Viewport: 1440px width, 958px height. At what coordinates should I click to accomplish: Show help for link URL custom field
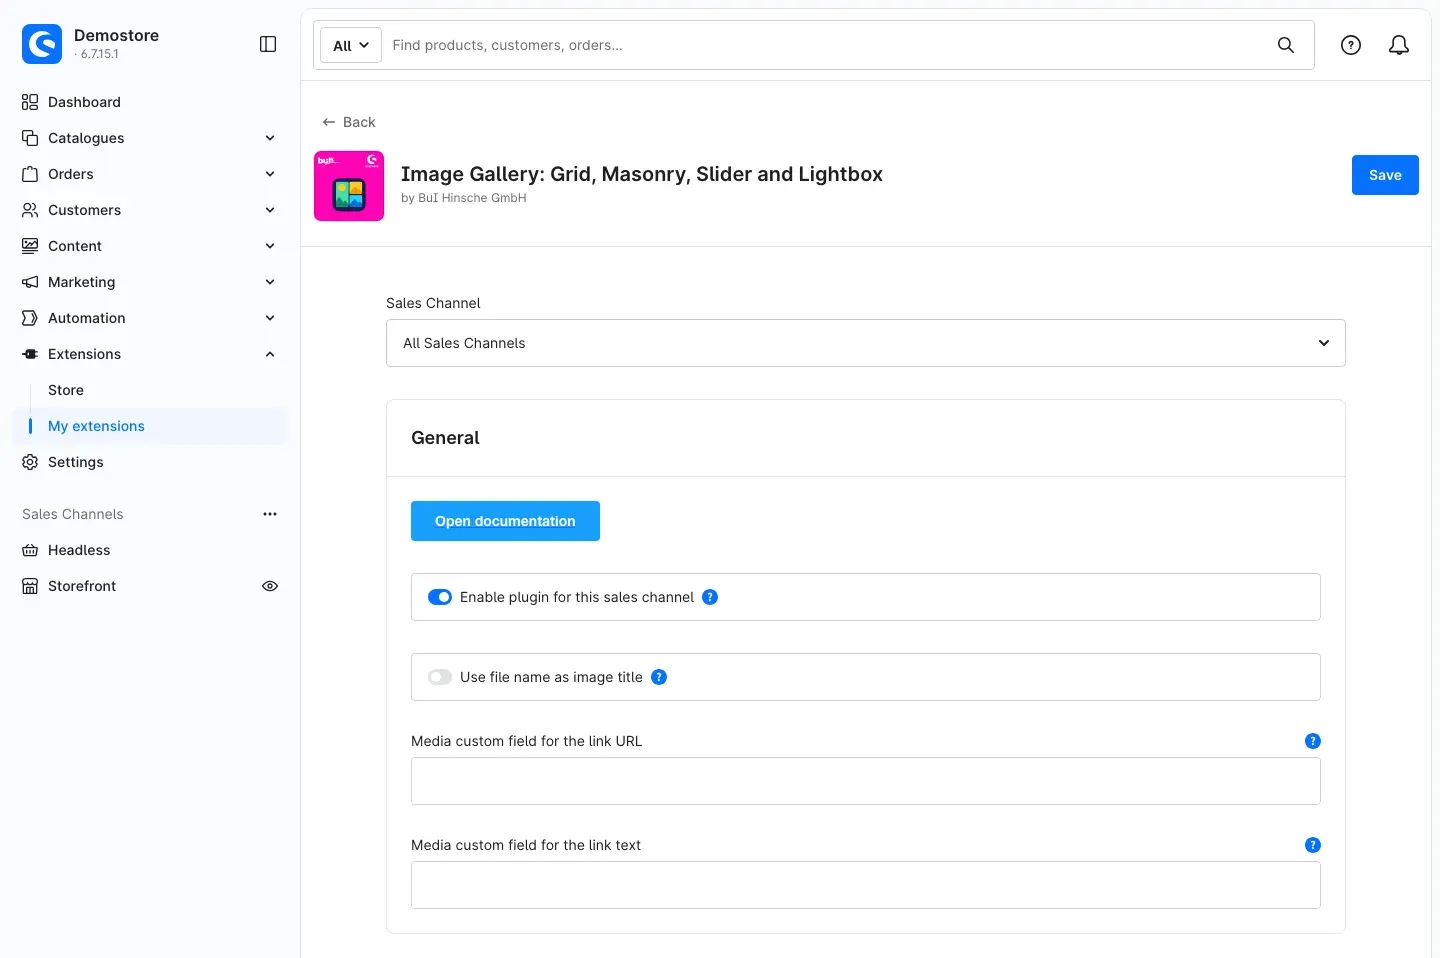1313,741
